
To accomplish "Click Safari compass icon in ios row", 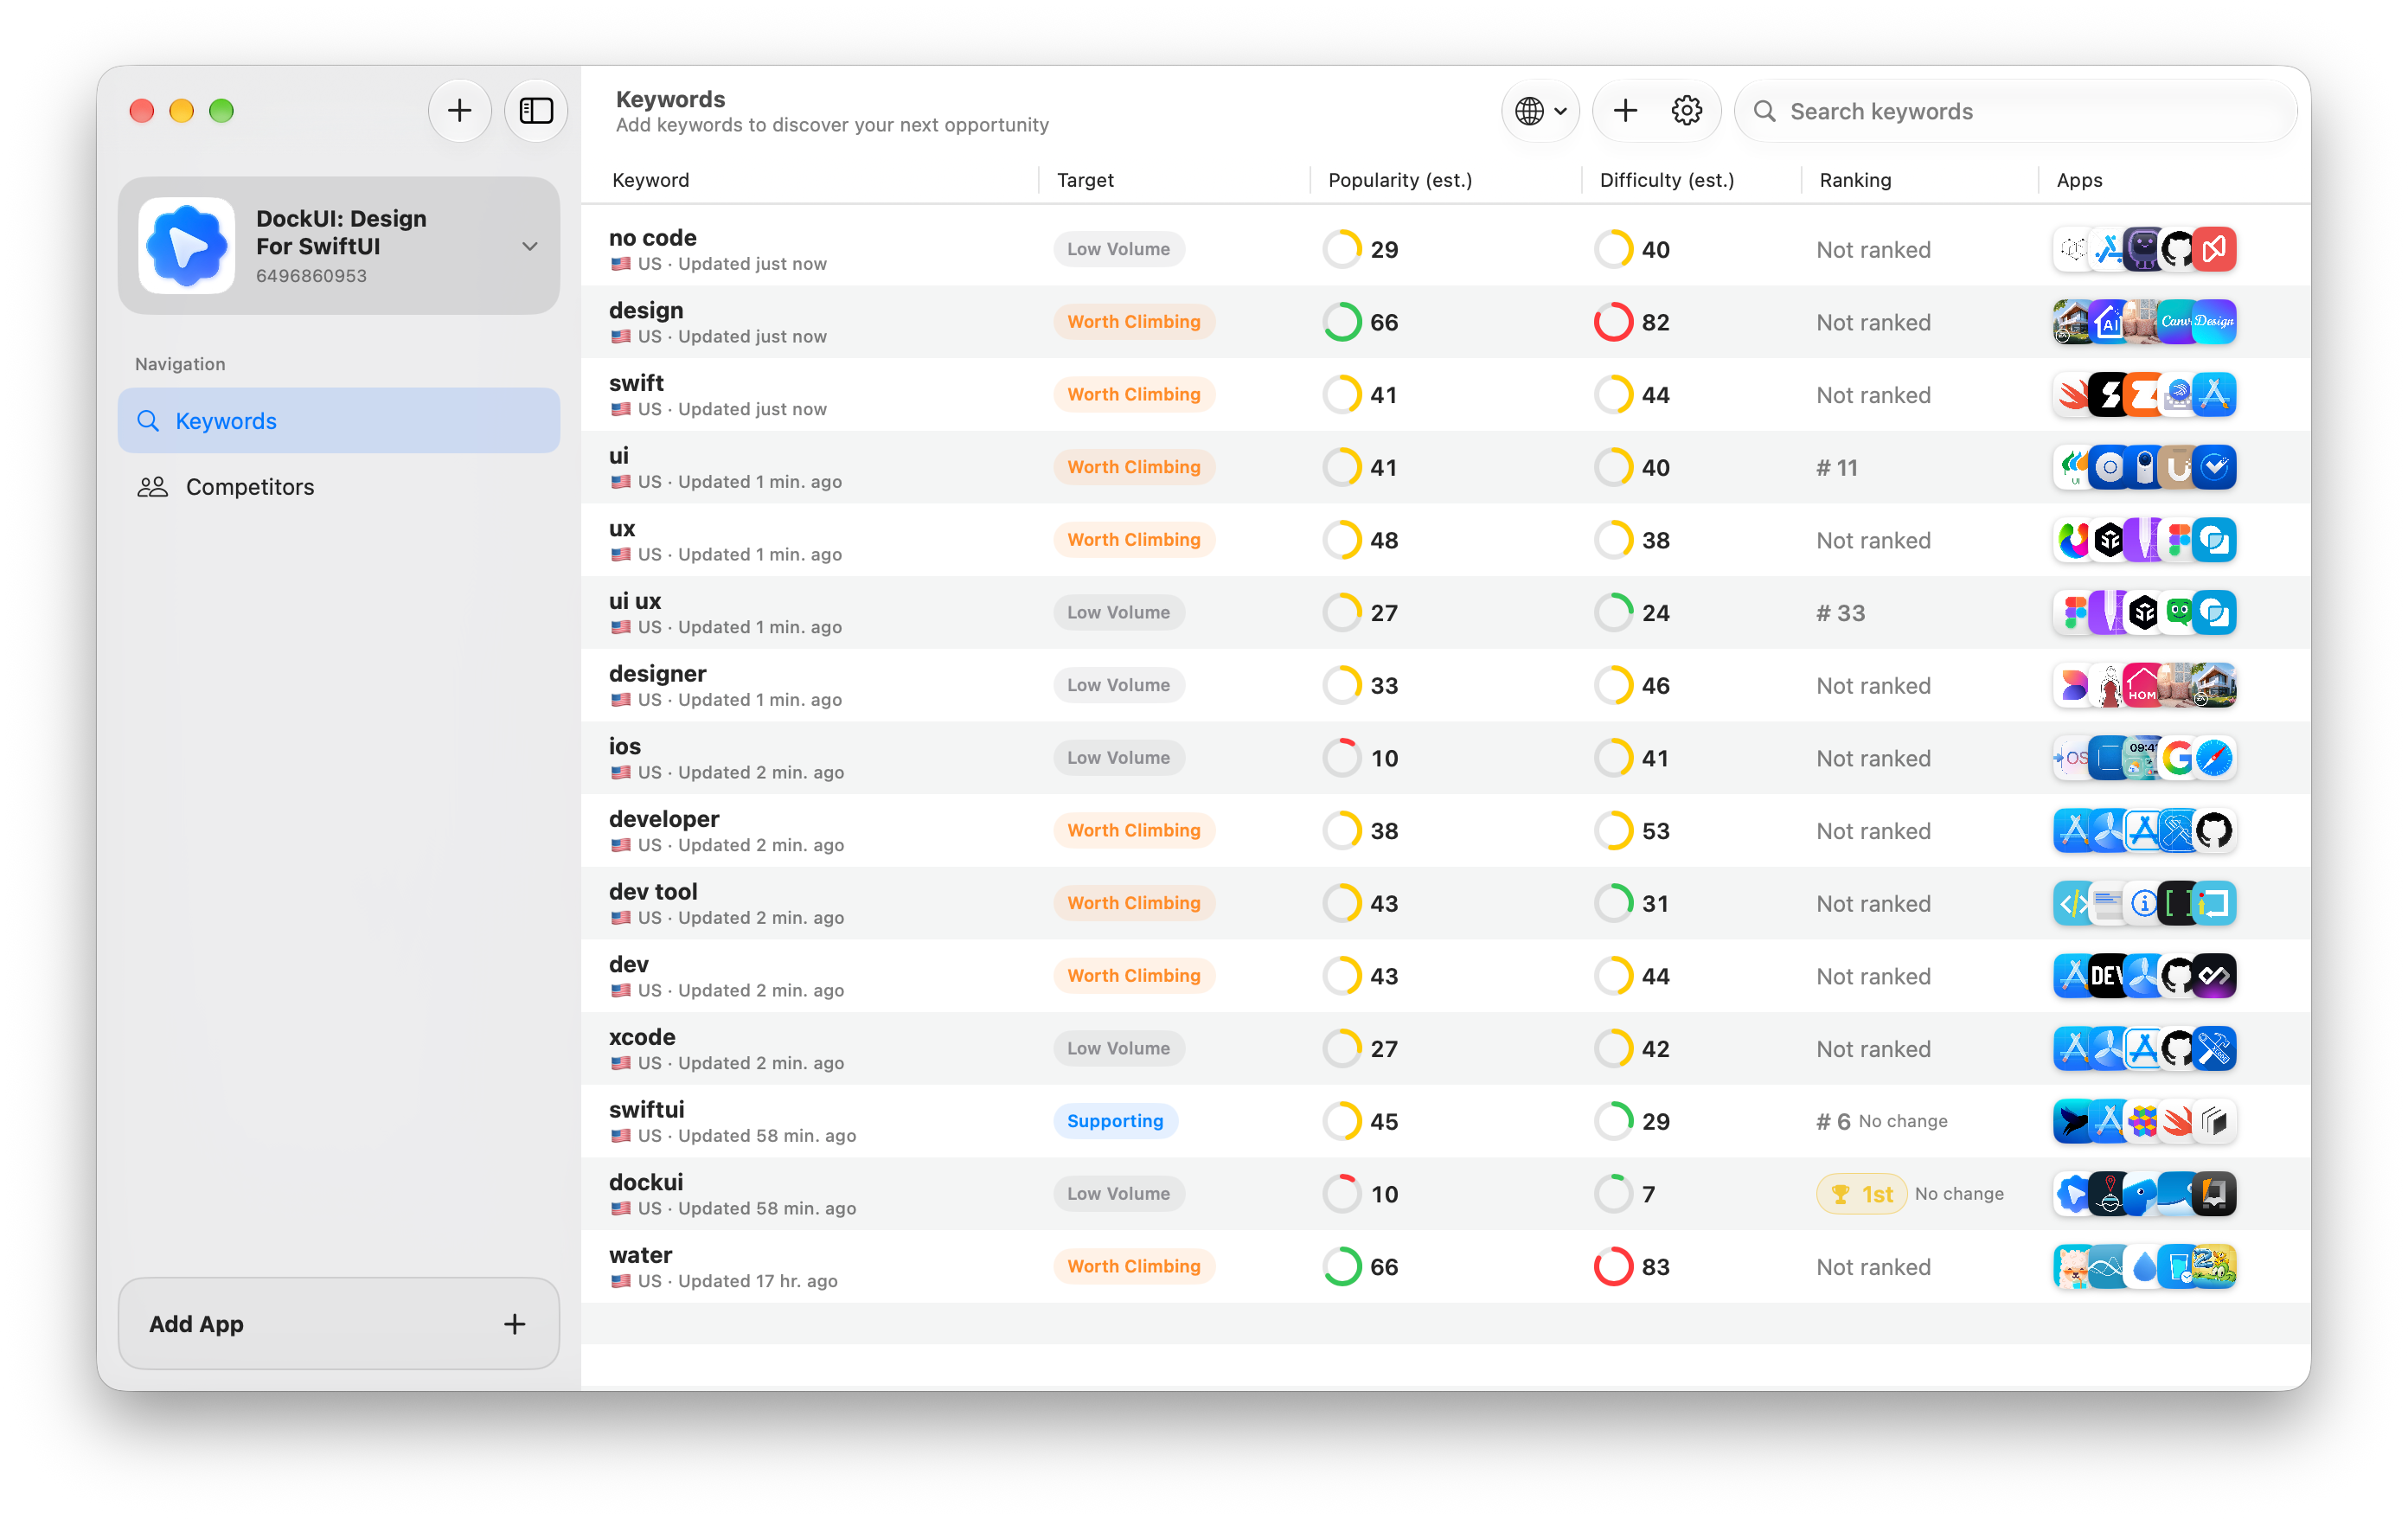I will [x=2214, y=758].
